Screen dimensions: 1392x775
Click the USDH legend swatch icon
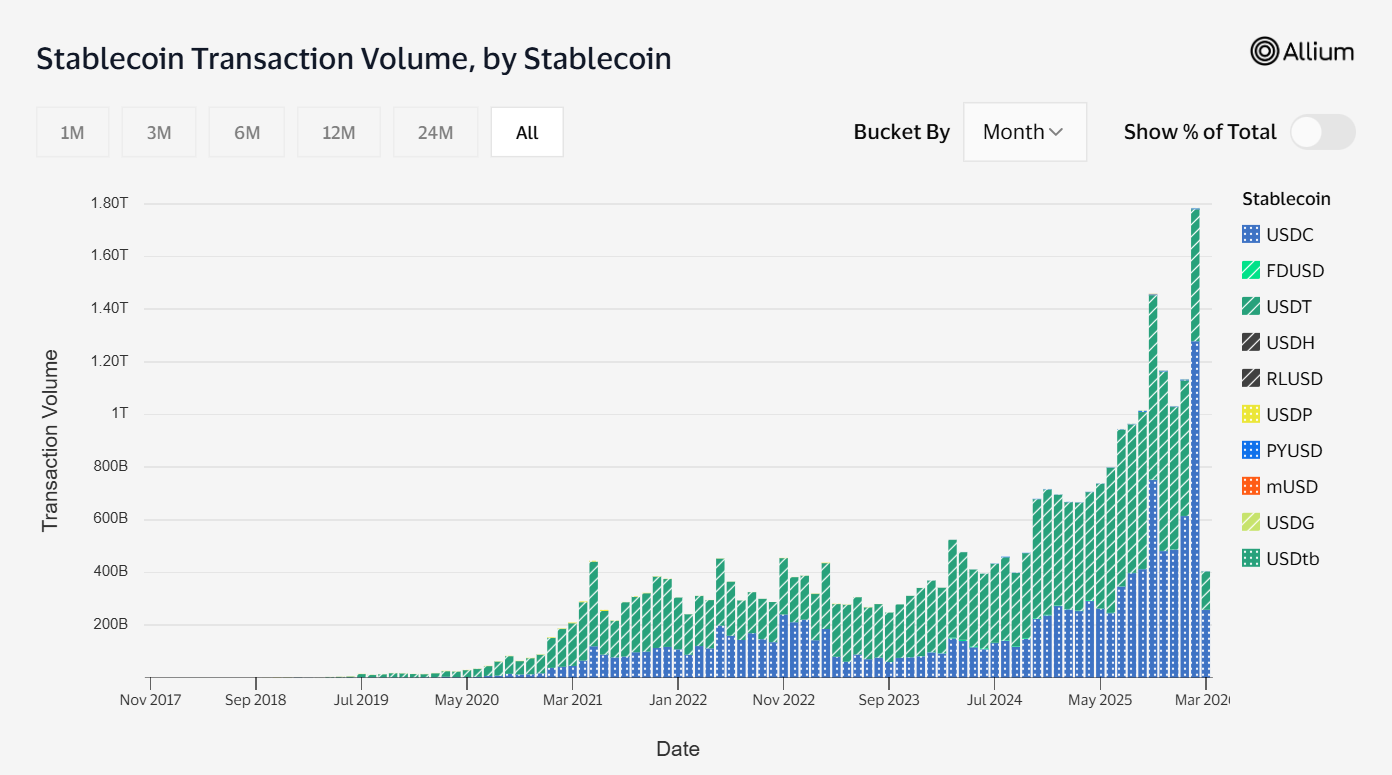tap(1250, 342)
